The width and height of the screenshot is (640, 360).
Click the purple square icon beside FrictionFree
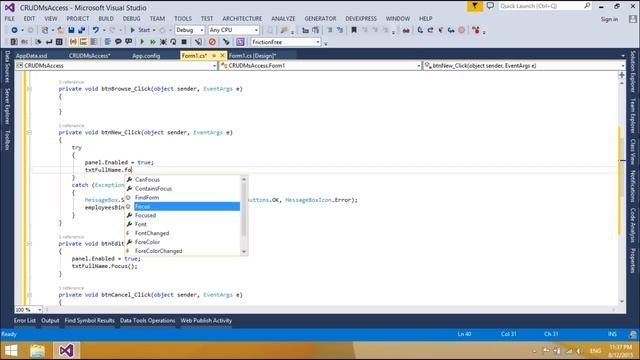coord(240,42)
